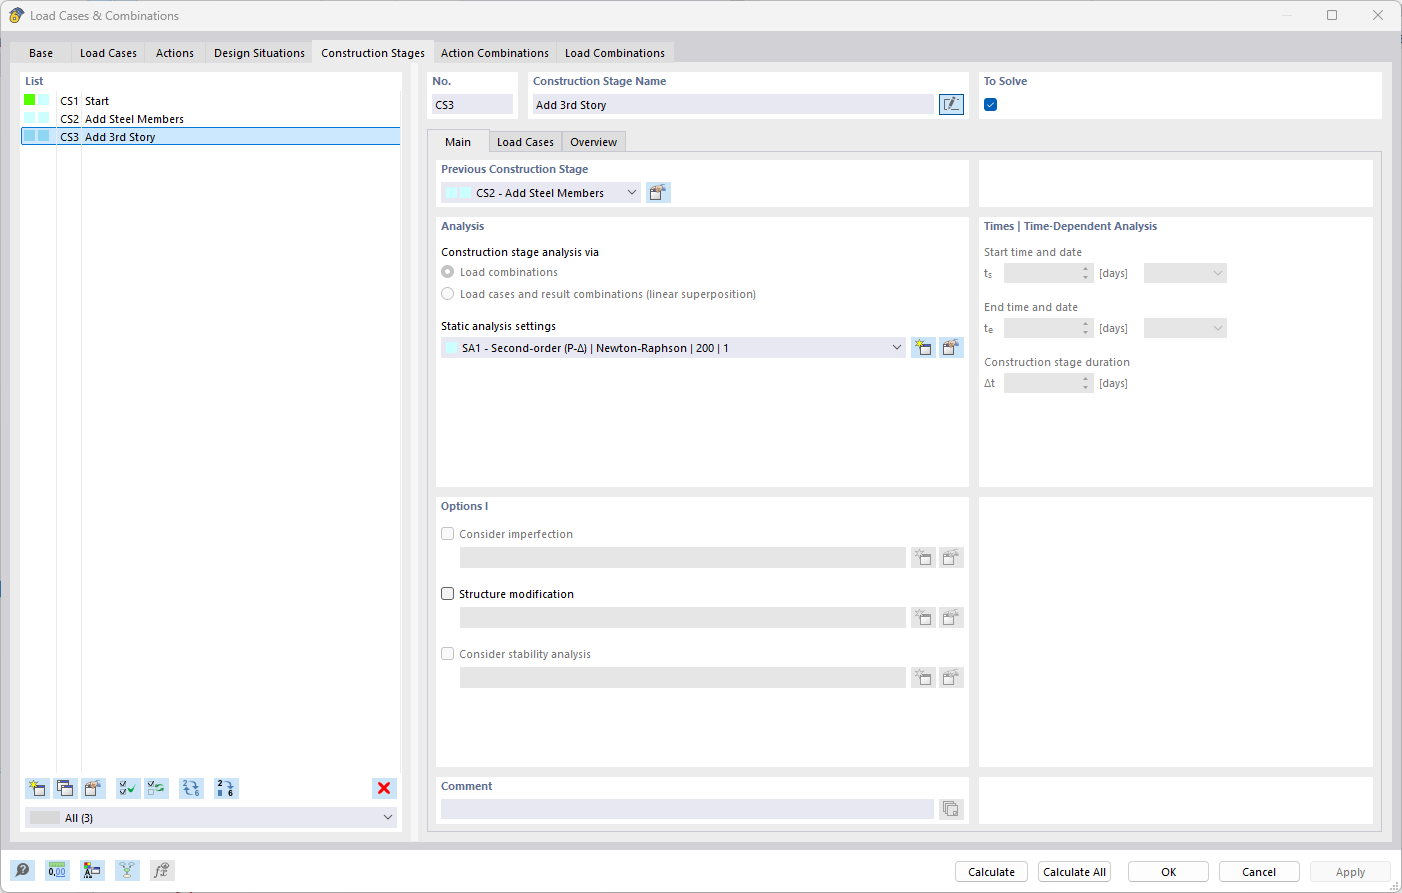Screen dimensions: 1402x893
Task: Create new static analysis settings icon
Action: [923, 347]
